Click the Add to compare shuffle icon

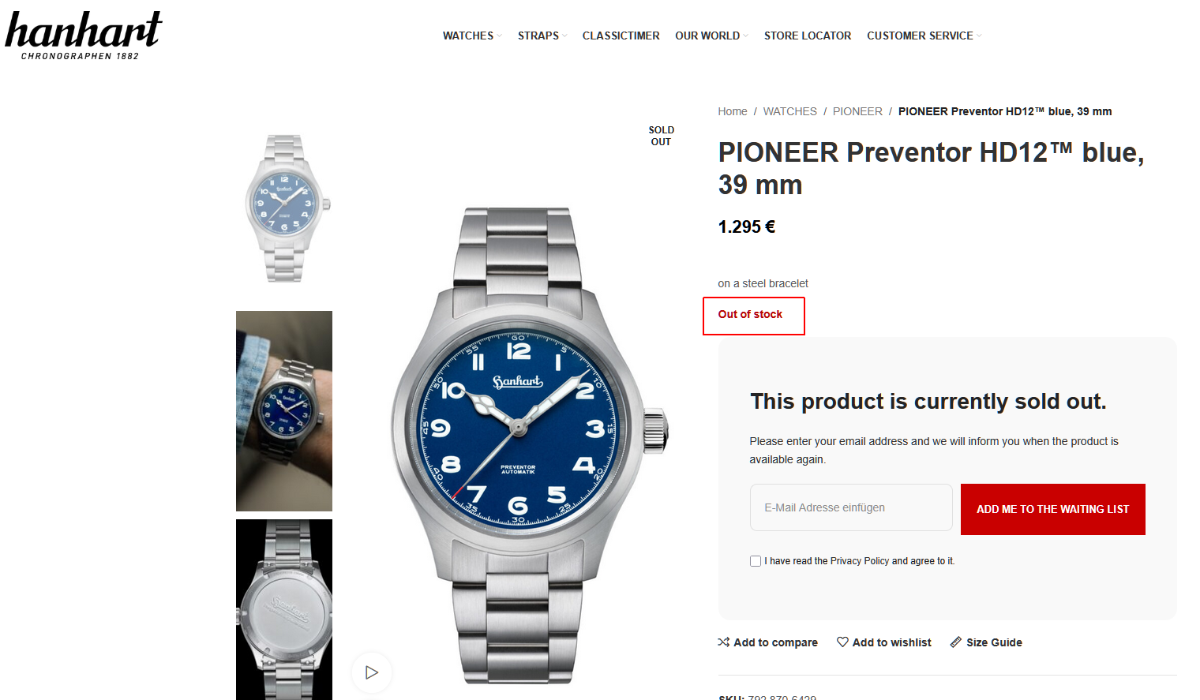tap(723, 642)
